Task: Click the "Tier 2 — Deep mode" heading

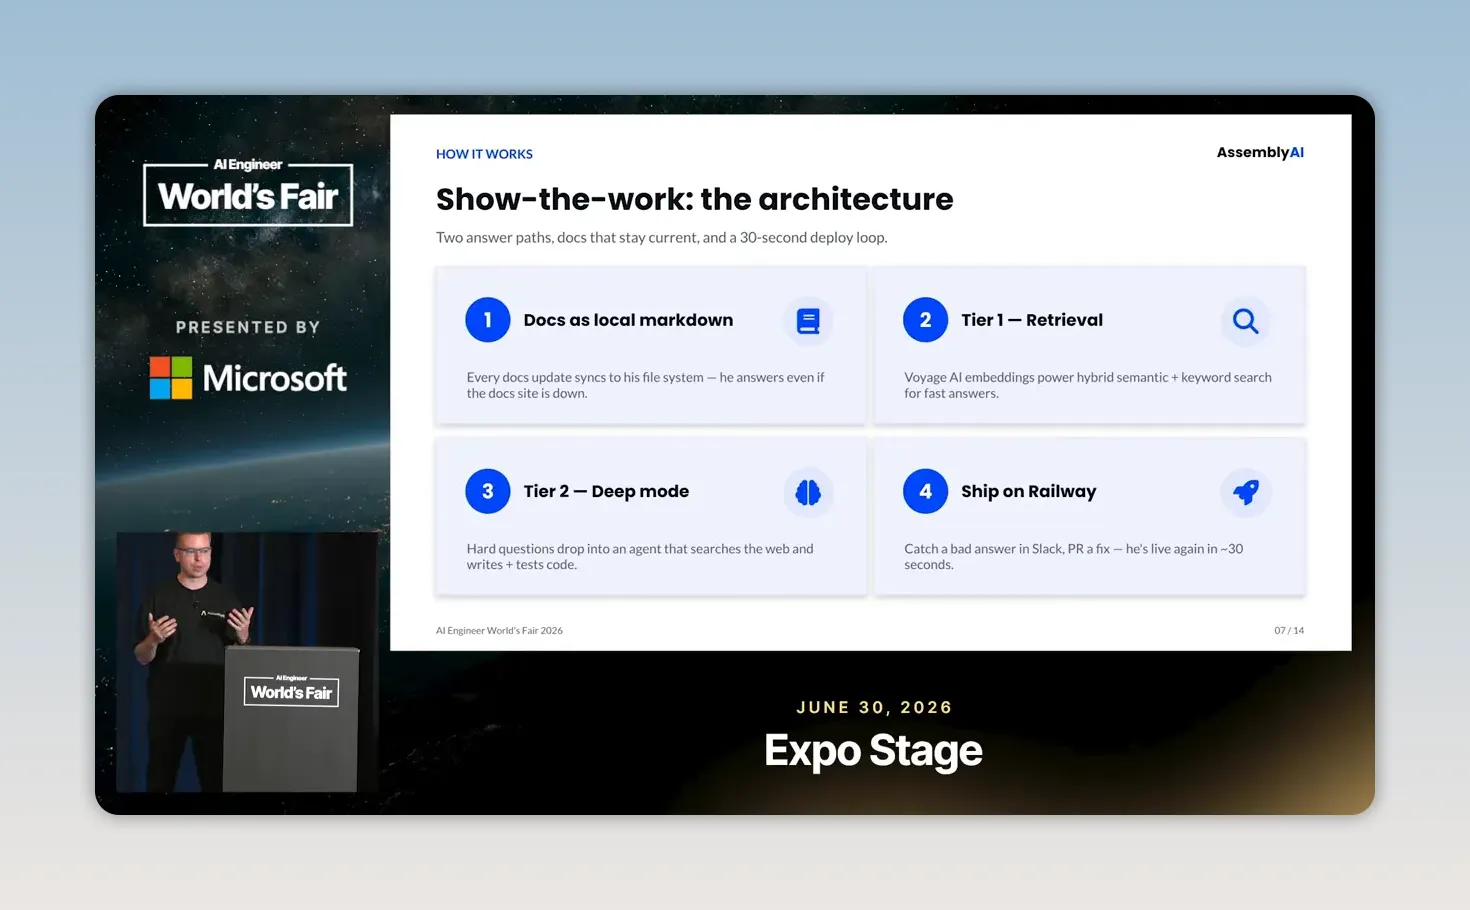Action: 606,491
